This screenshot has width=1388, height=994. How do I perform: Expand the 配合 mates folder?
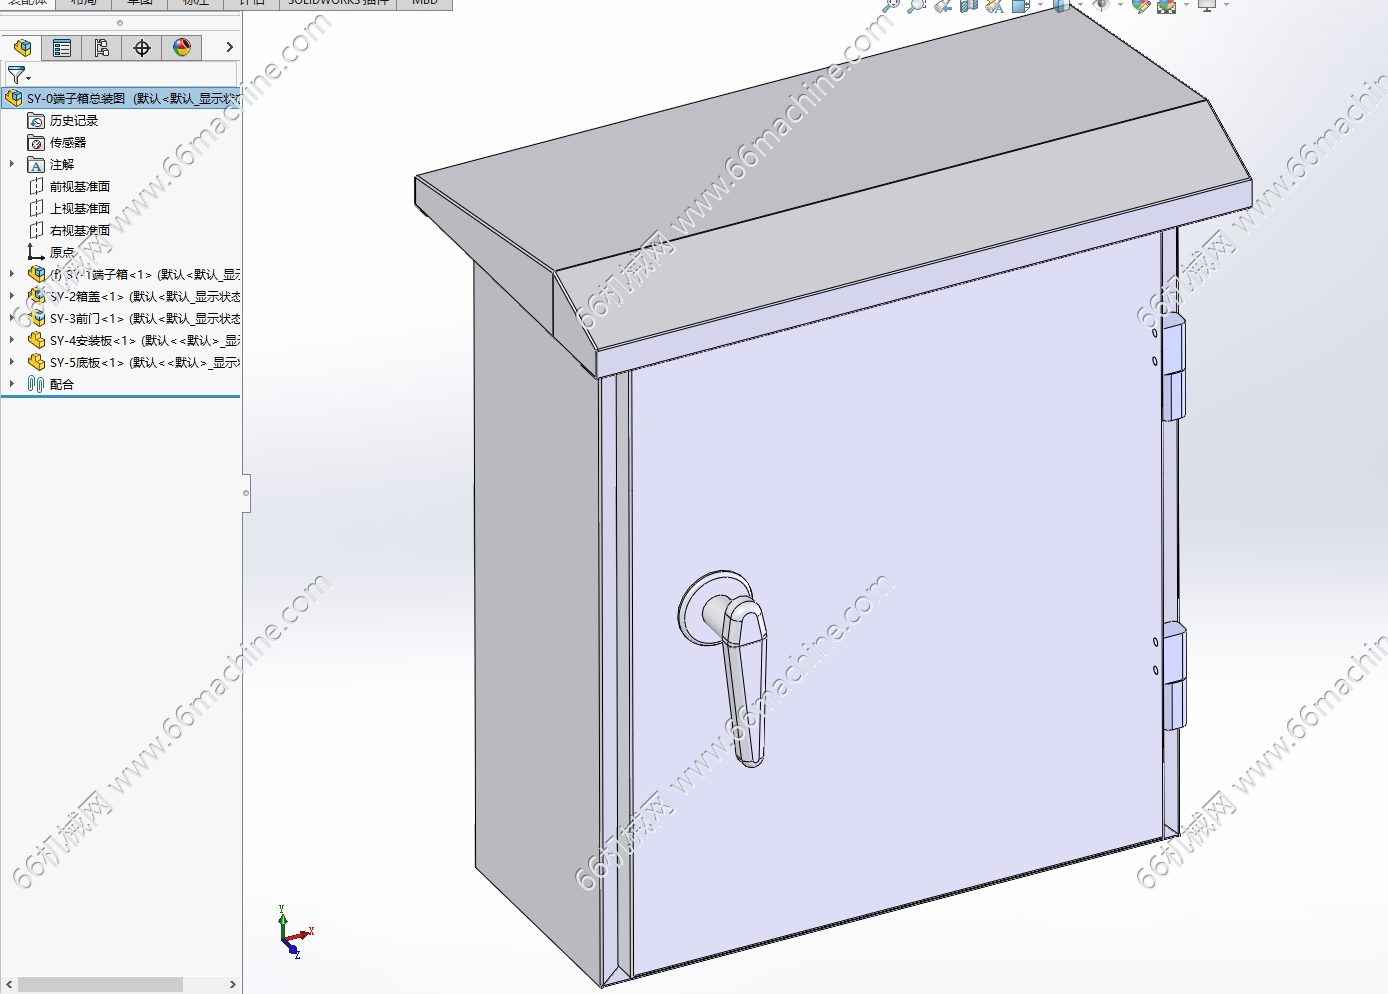pos(12,384)
